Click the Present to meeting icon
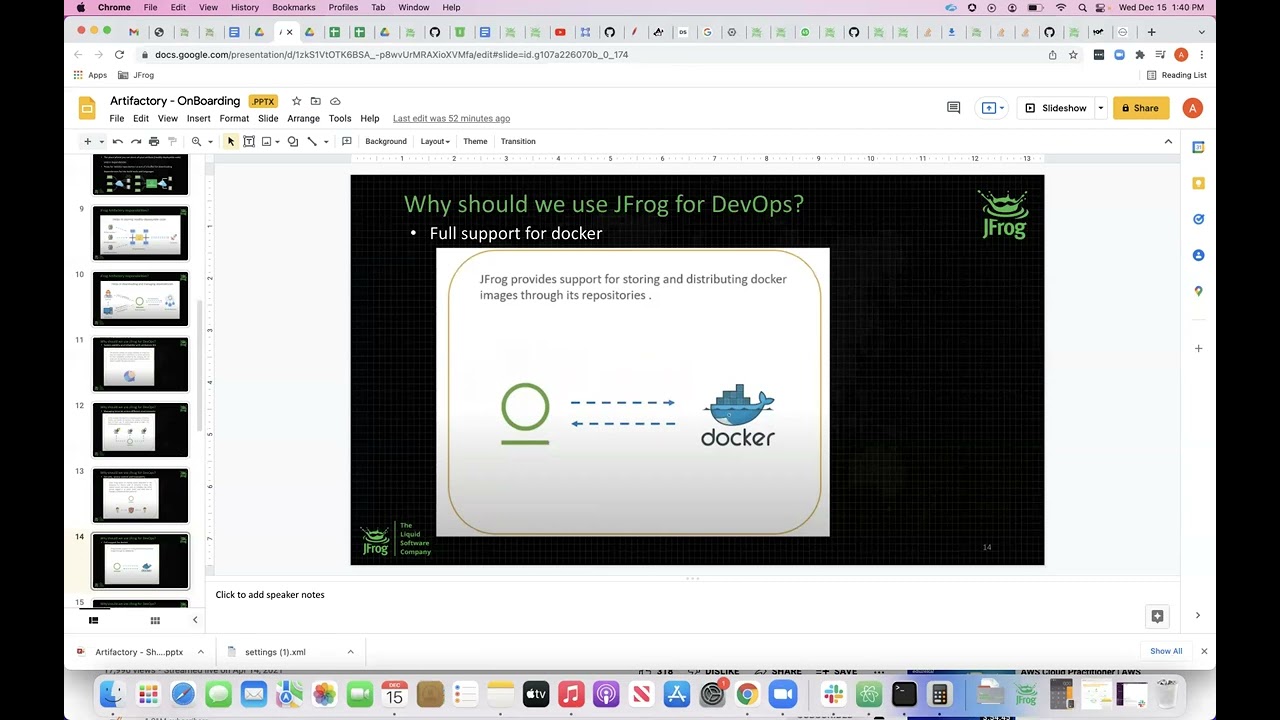 click(x=989, y=108)
